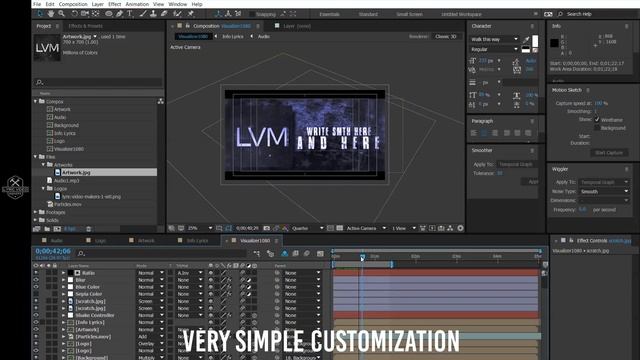This screenshot has height=360, width=640.
Task: Select the Selection arrow tool
Action: 40,14
